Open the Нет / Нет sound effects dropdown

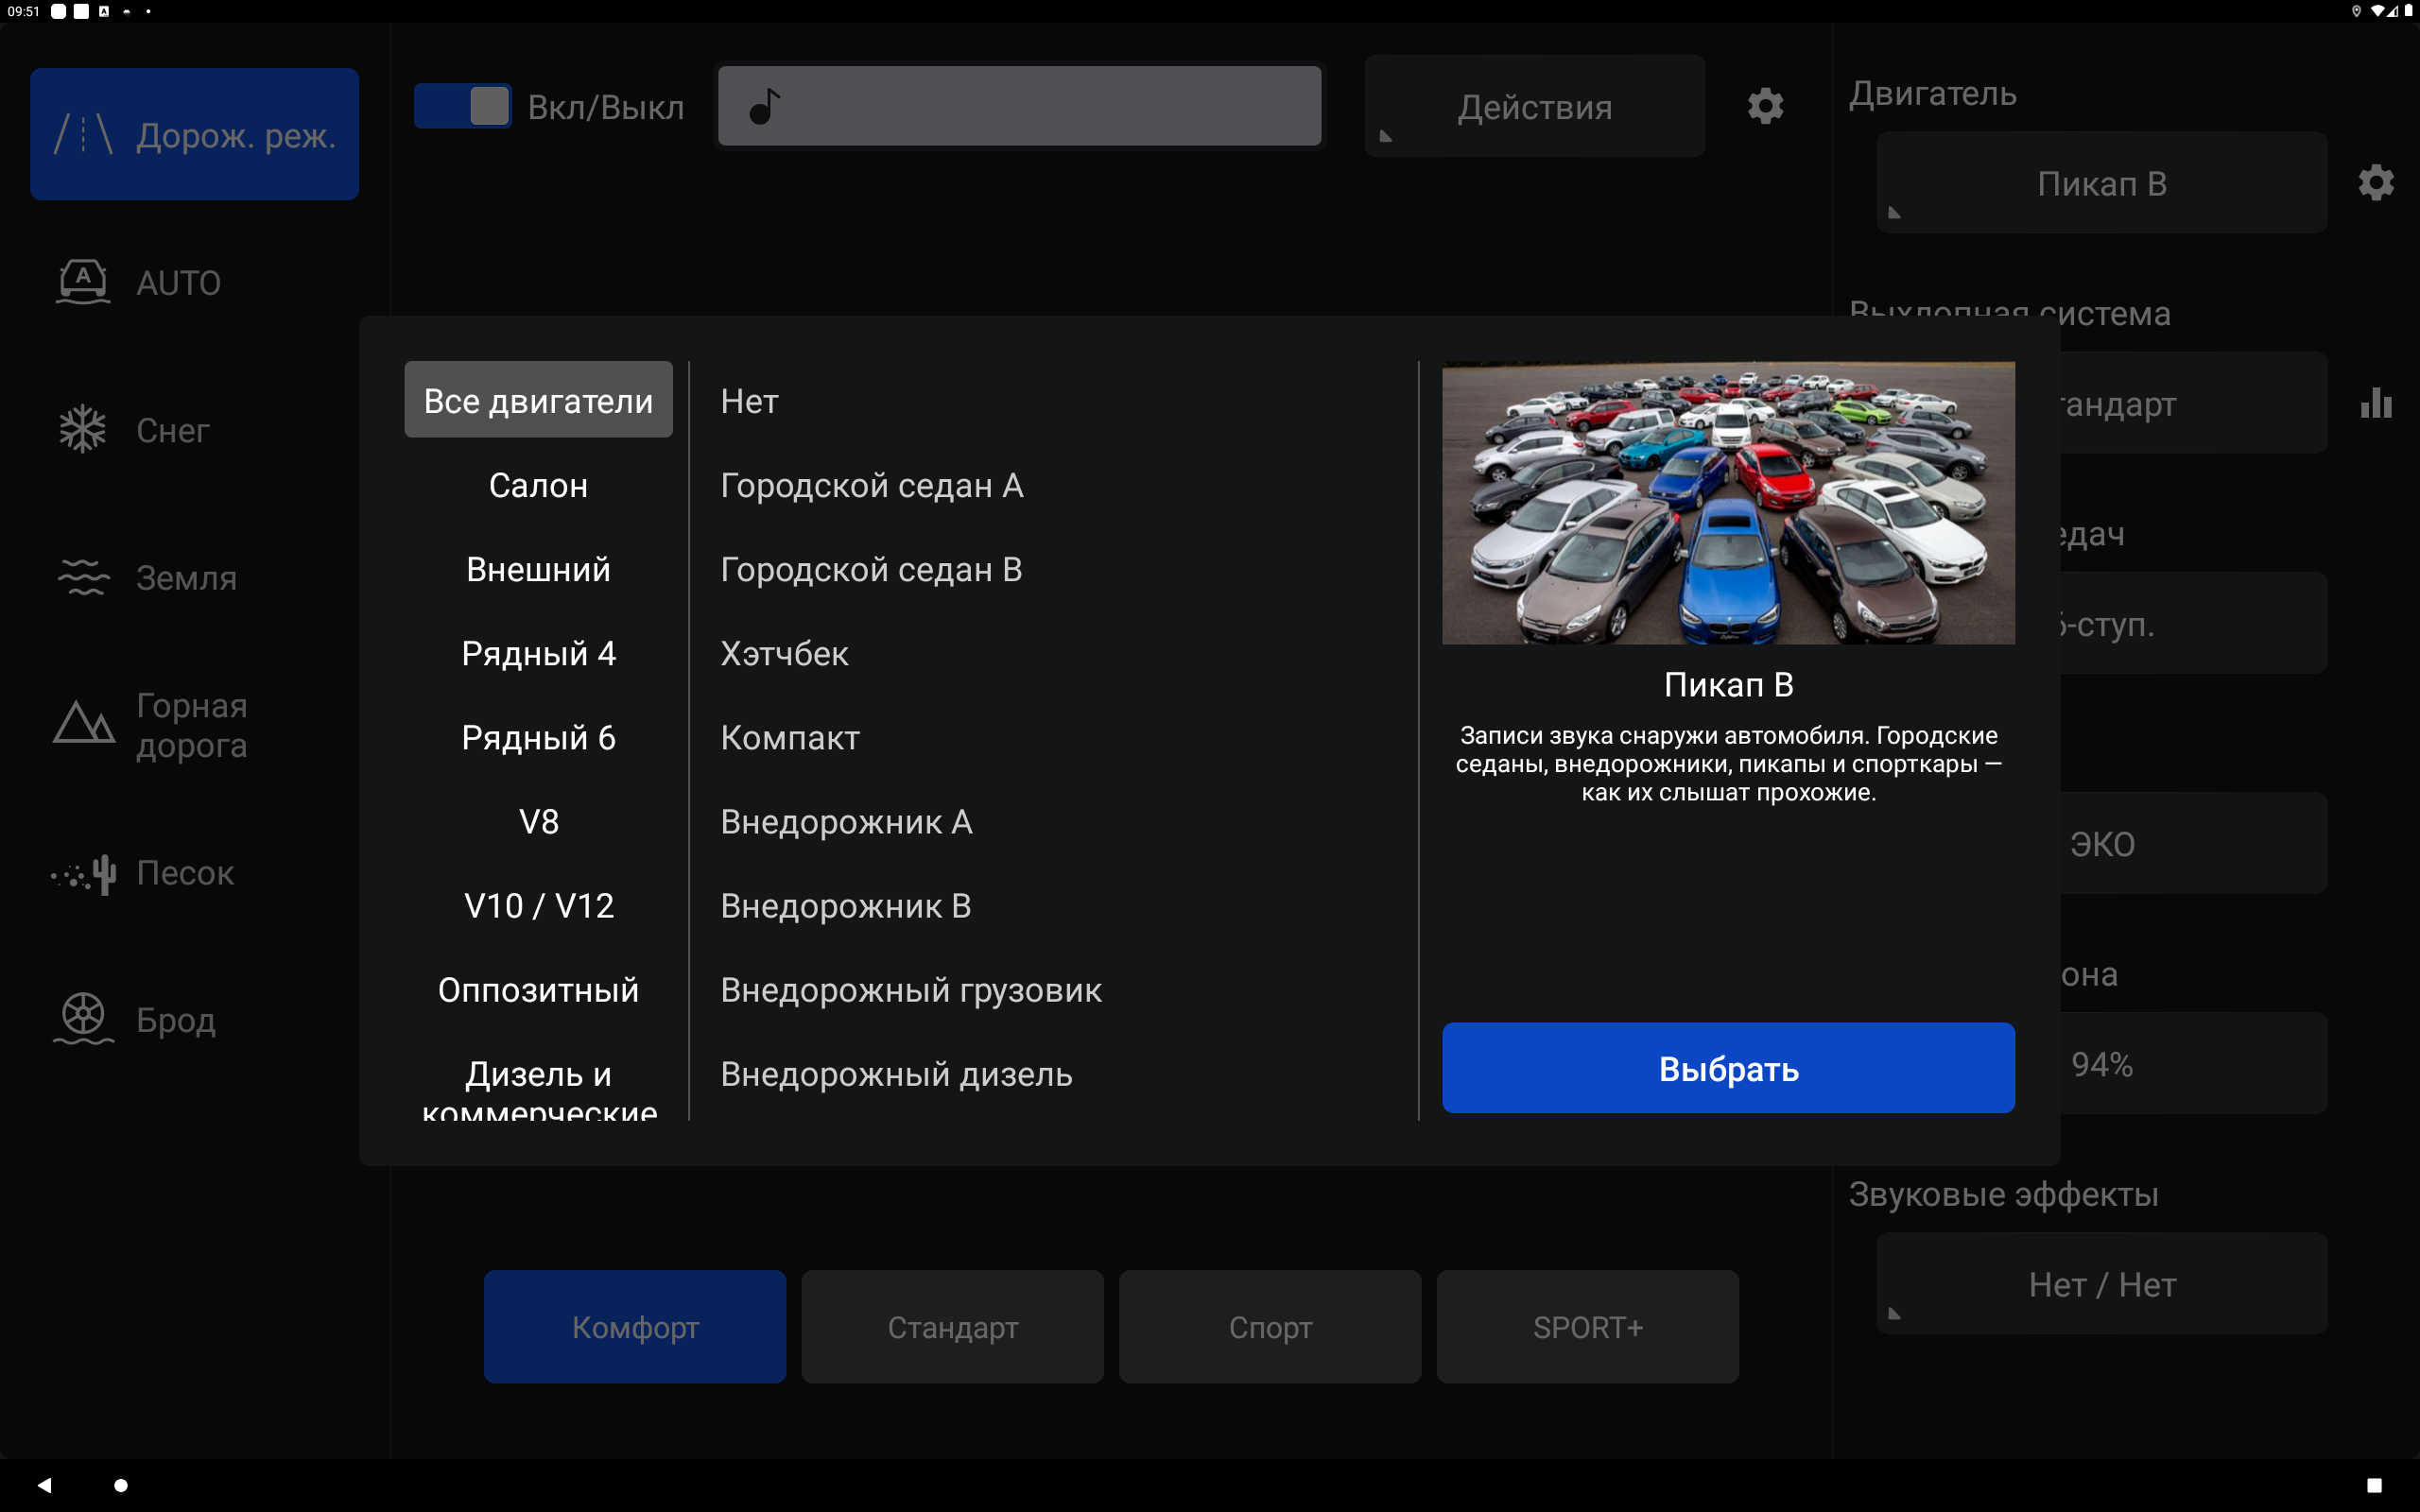click(x=2101, y=1284)
